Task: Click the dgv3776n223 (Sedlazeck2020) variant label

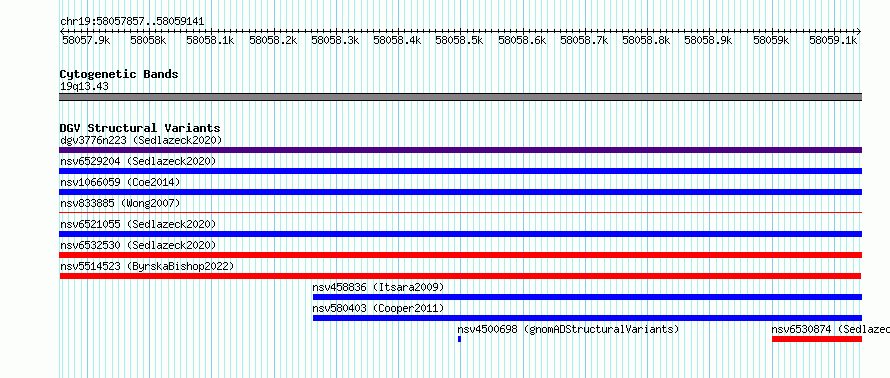Action: coord(141,140)
